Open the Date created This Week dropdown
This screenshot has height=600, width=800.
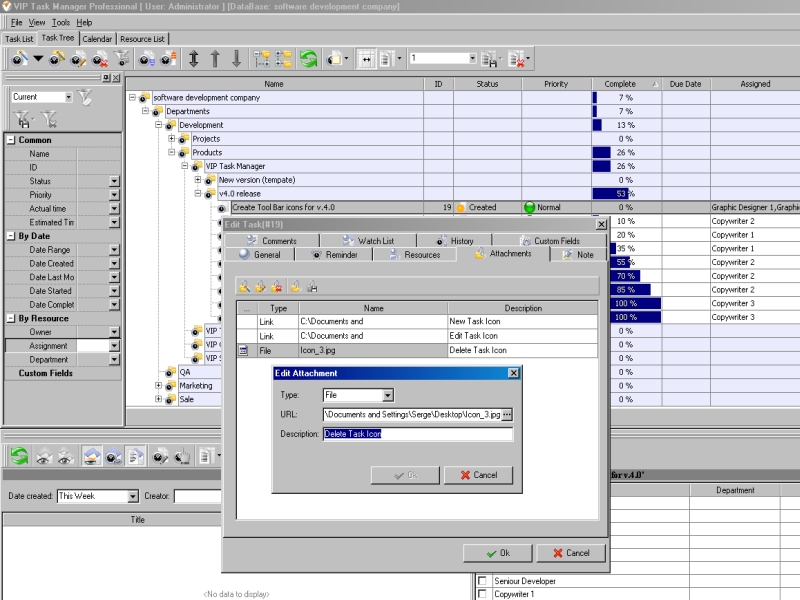click(x=133, y=496)
